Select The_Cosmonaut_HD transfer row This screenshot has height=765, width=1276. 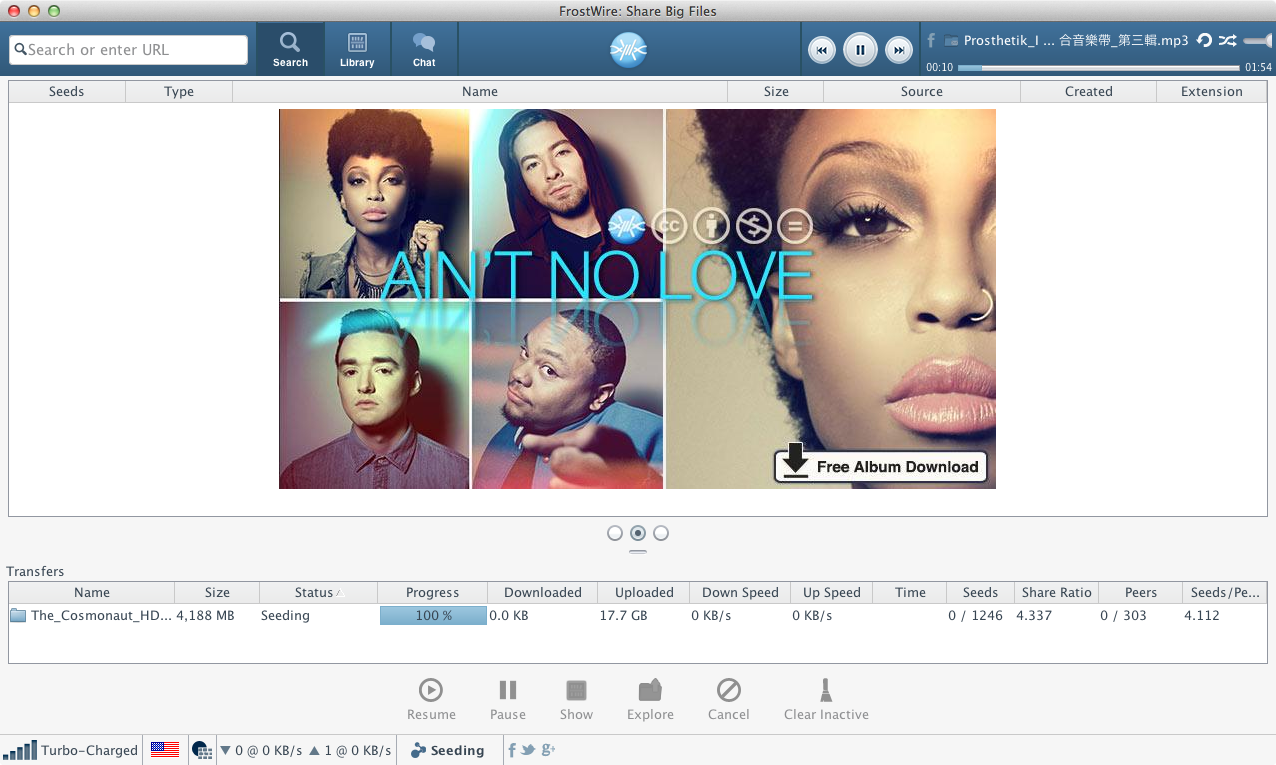pos(100,616)
